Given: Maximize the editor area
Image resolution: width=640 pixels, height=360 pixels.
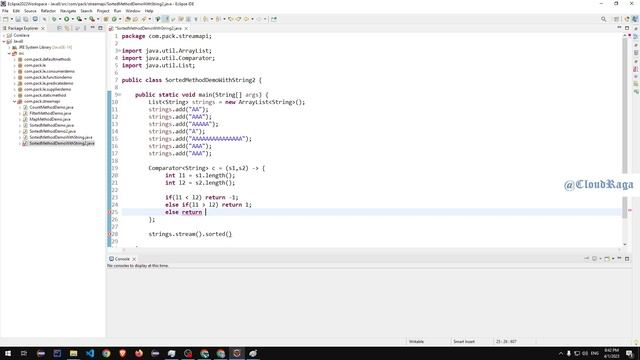Looking at the screenshot, I should (x=627, y=28).
